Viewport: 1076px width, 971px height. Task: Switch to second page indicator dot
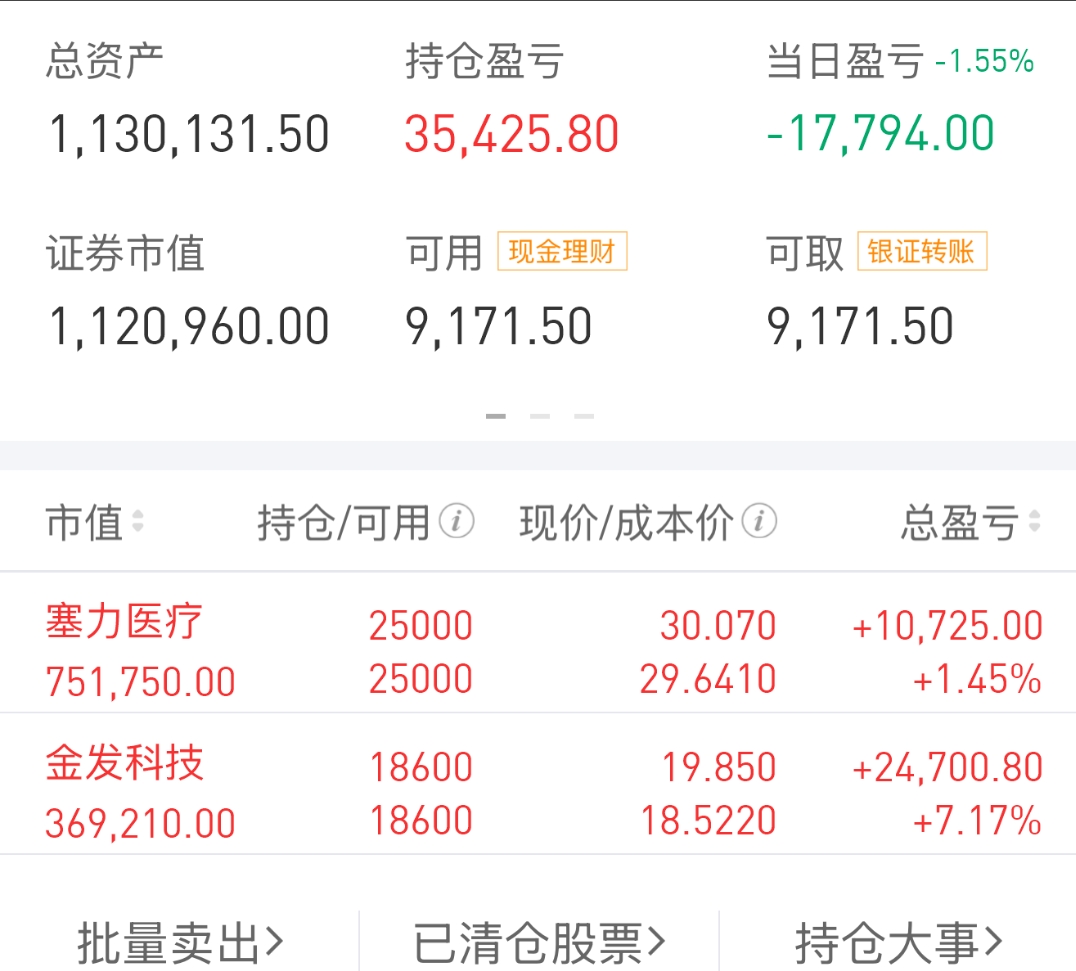[540, 416]
